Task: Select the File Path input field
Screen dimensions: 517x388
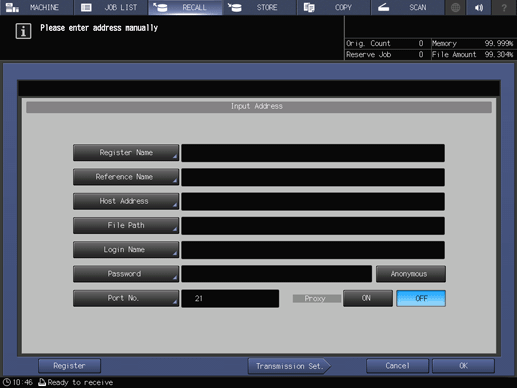Action: 313,226
